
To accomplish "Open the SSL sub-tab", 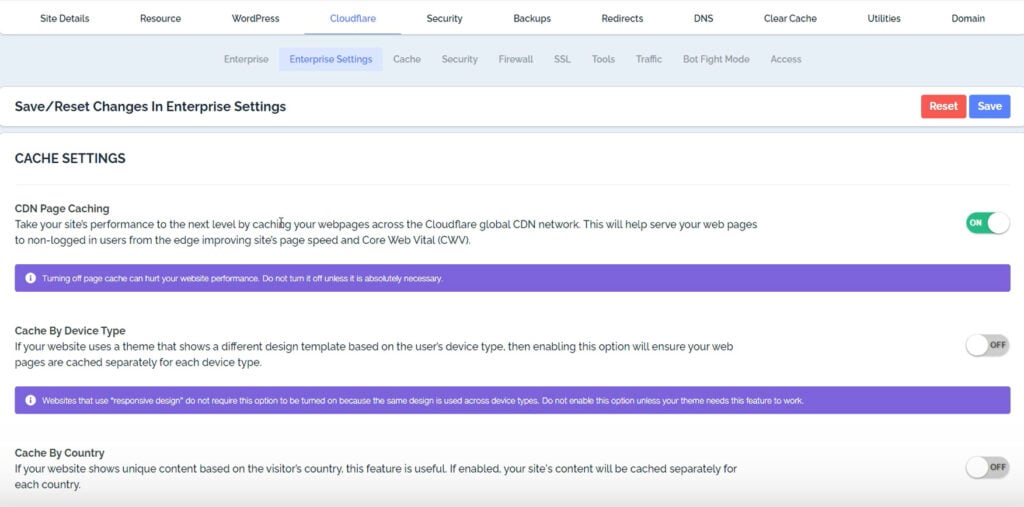I will [562, 59].
